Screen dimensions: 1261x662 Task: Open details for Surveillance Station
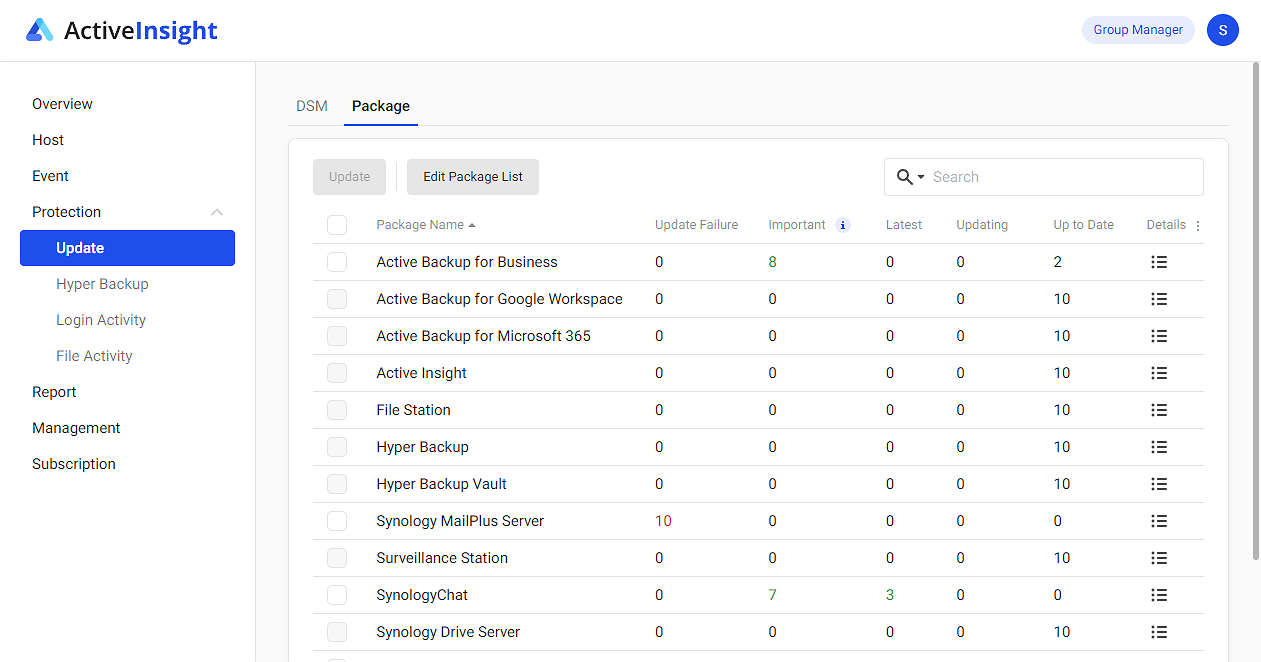[x=1158, y=557]
